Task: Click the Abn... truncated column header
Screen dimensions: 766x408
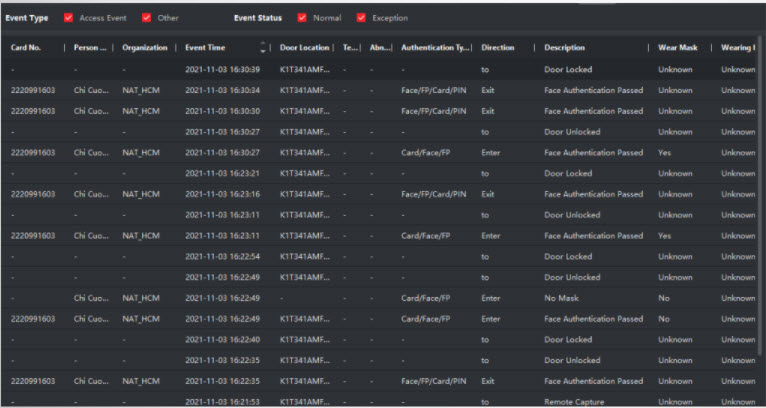Action: (x=380, y=48)
